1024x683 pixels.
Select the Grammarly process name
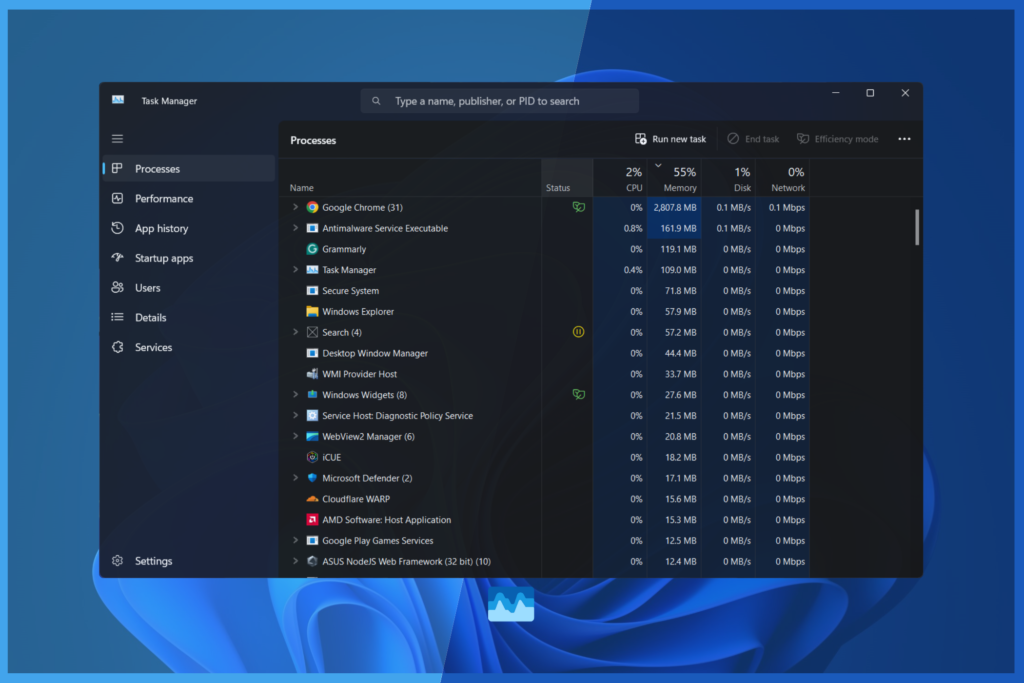[344, 249]
